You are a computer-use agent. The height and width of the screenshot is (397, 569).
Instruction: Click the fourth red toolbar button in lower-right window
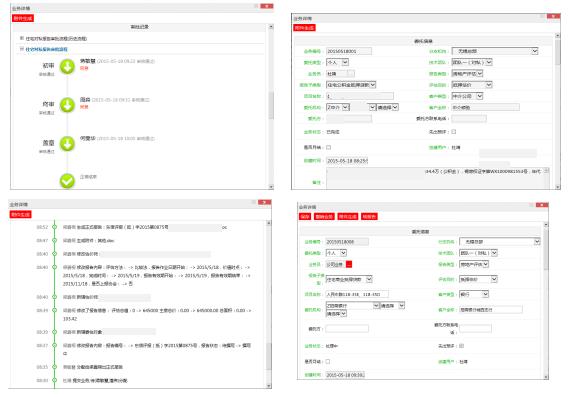369,217
